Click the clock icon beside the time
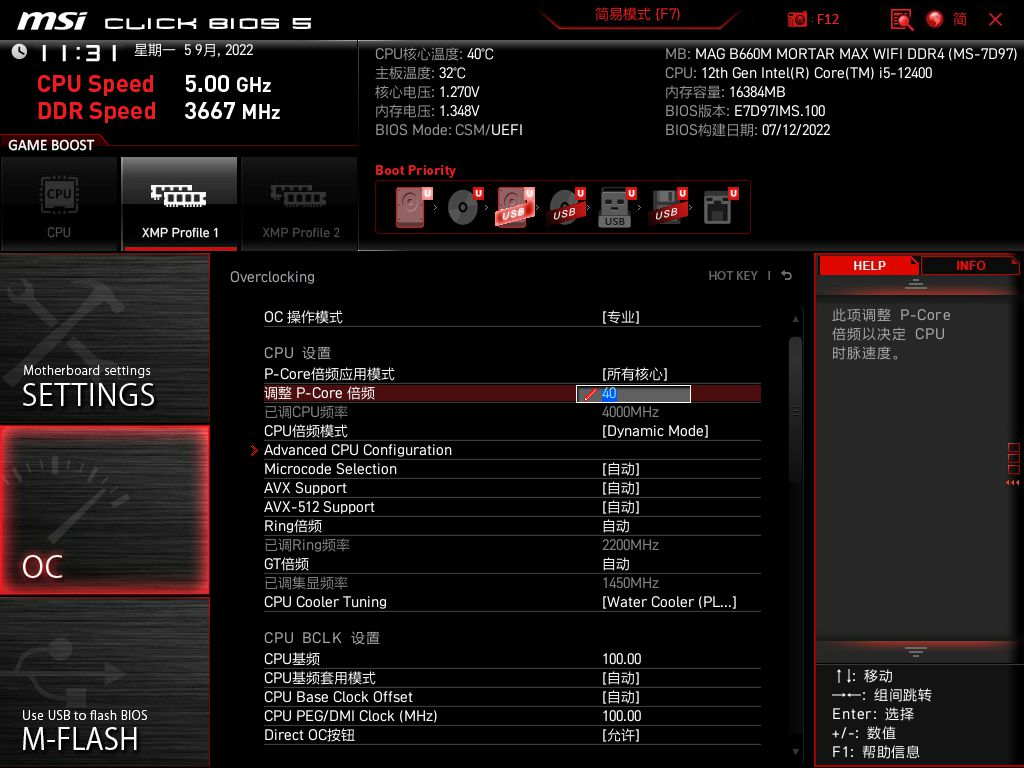Image resolution: width=1024 pixels, height=768 pixels. [x=20, y=51]
